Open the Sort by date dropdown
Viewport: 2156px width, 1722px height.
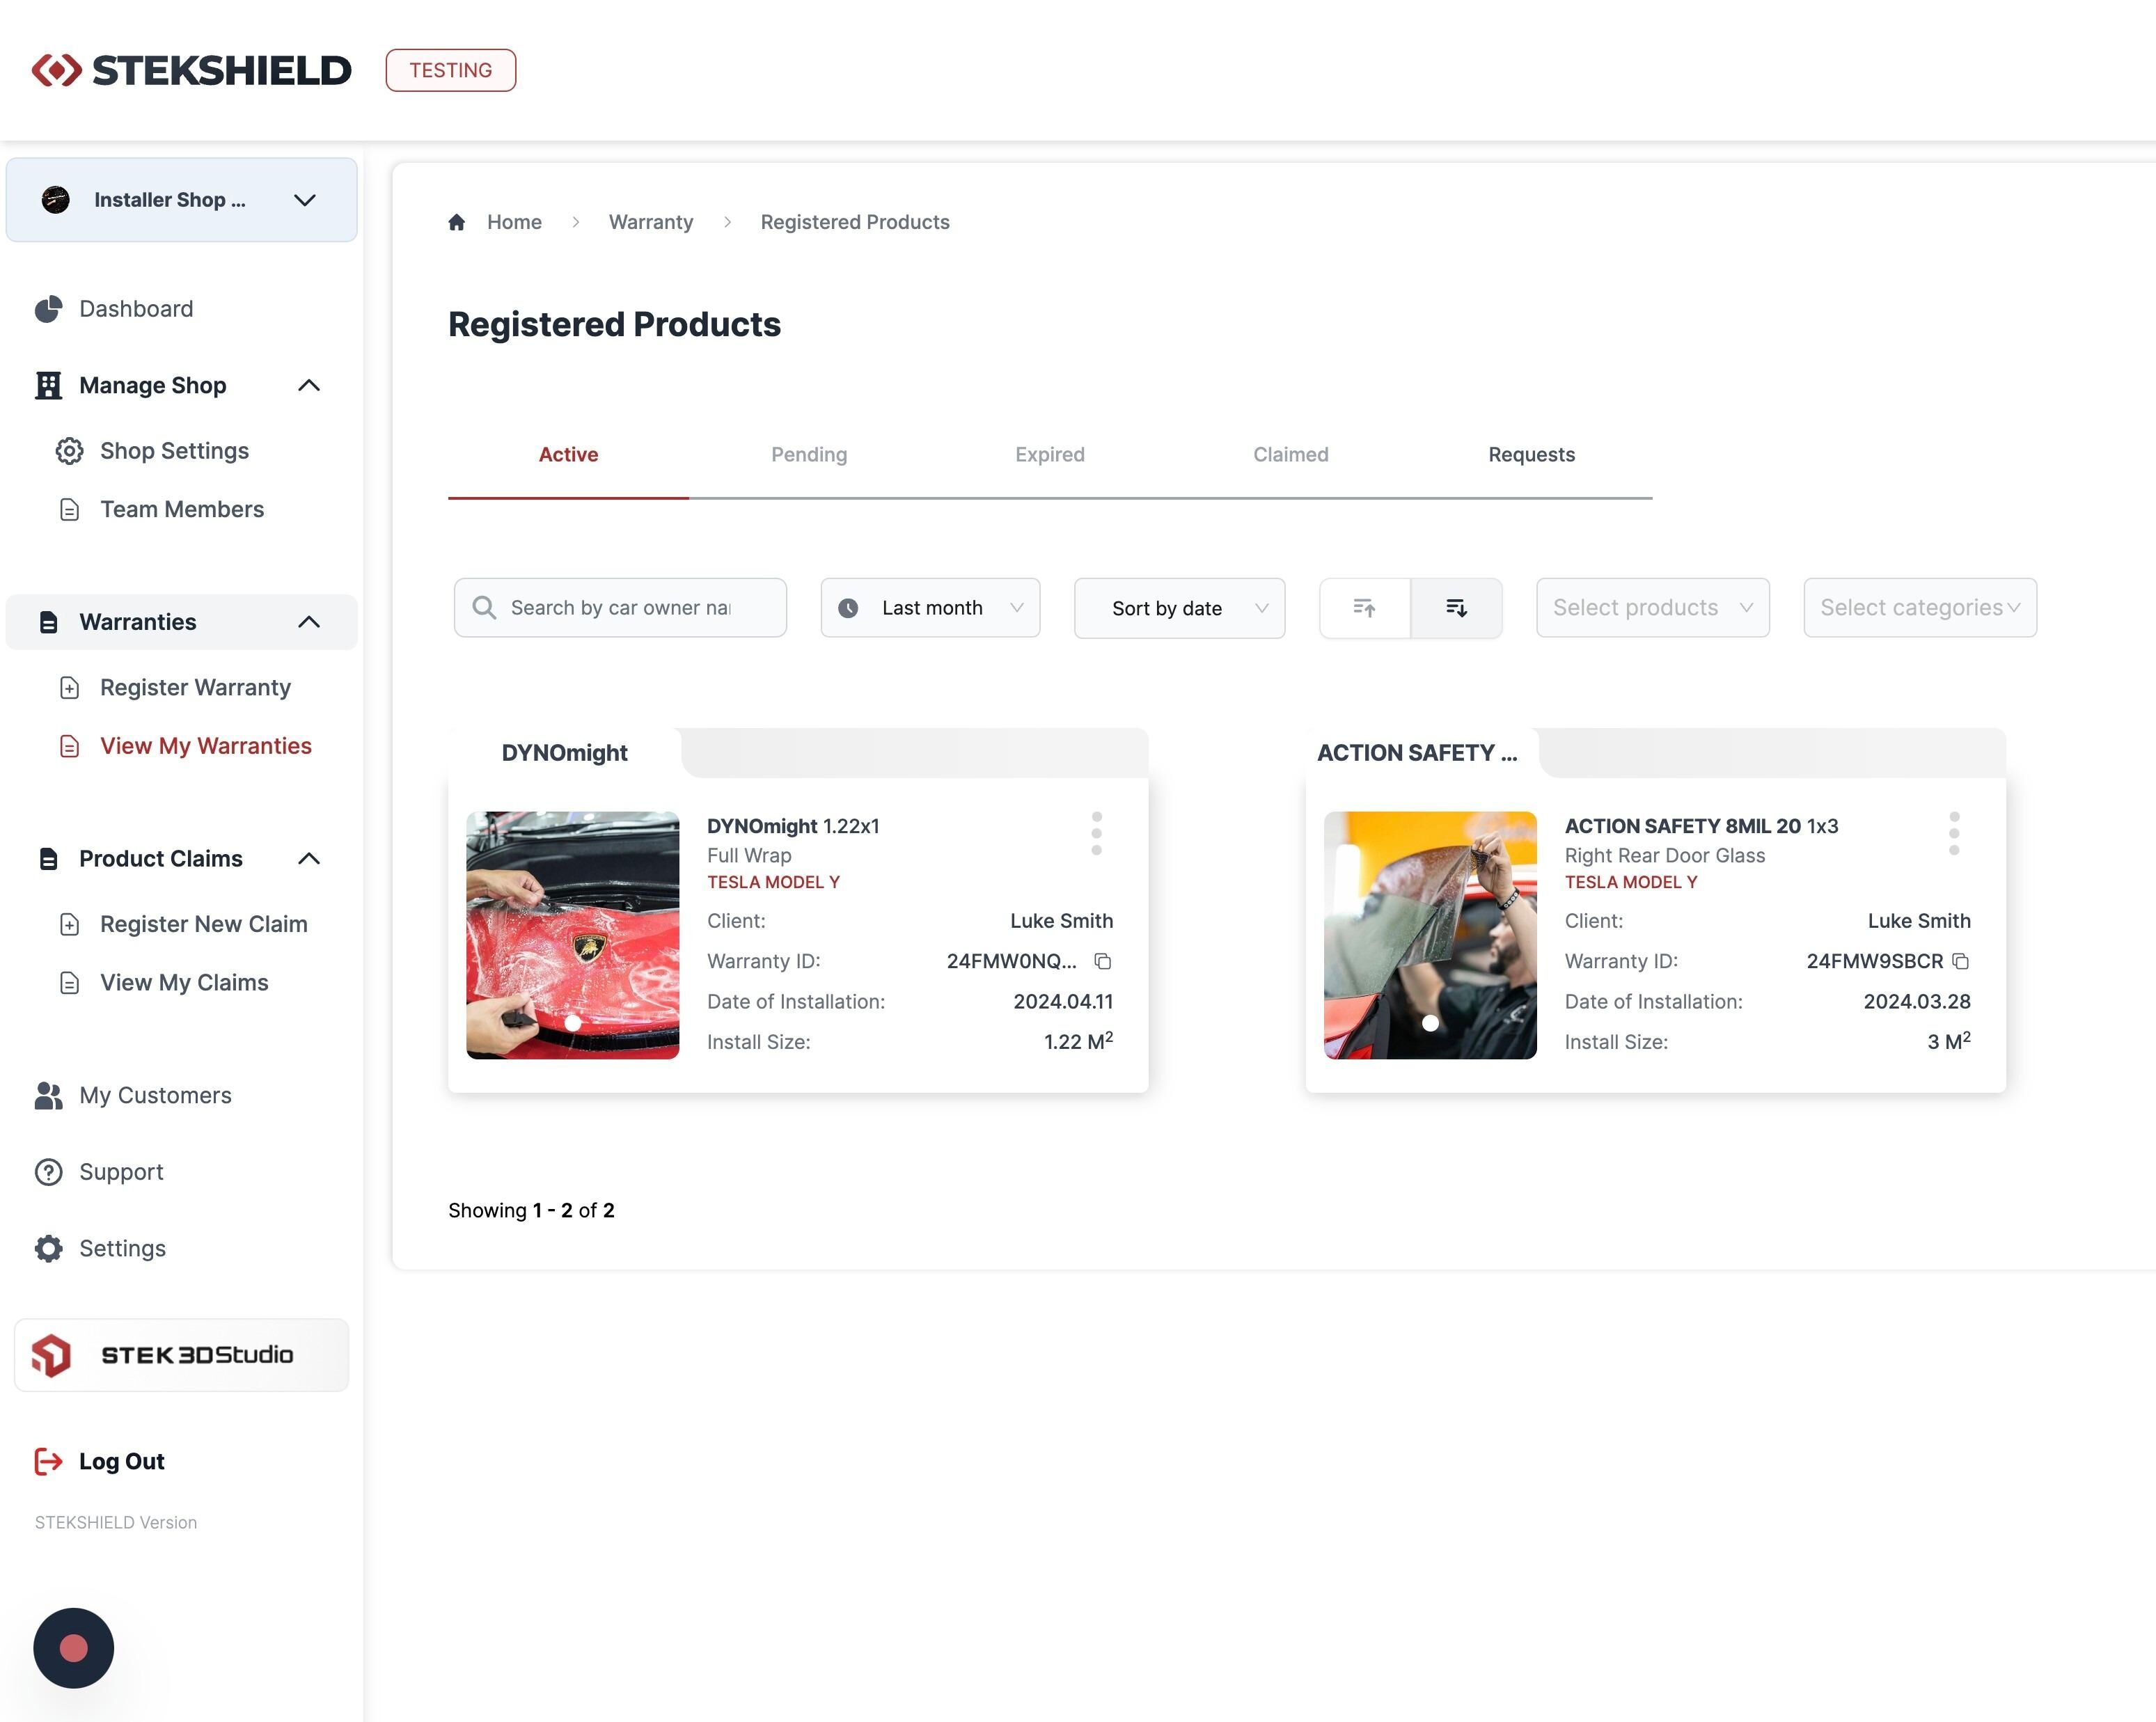[x=1180, y=608]
